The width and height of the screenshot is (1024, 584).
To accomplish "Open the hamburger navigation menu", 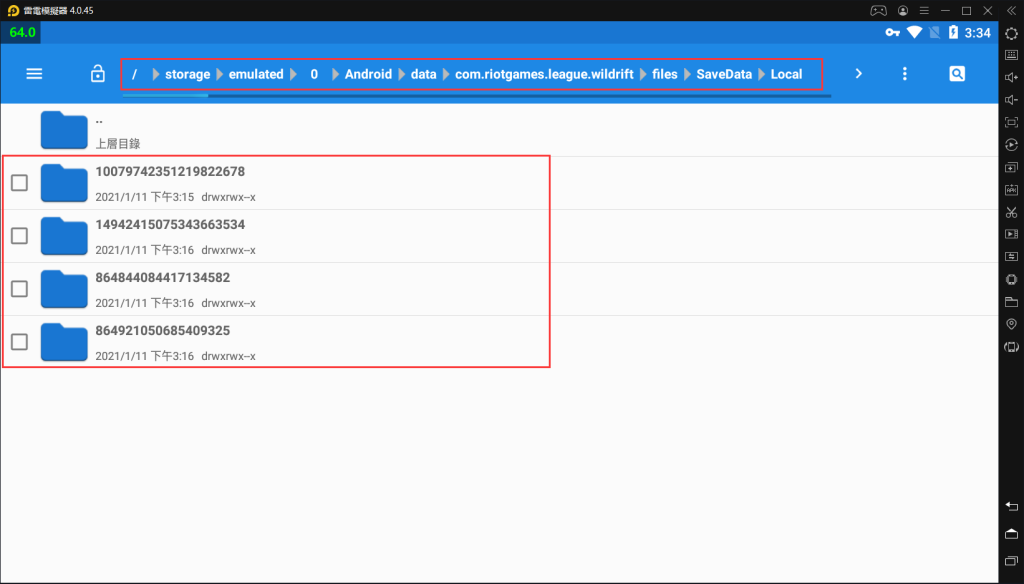I will [x=34, y=74].
